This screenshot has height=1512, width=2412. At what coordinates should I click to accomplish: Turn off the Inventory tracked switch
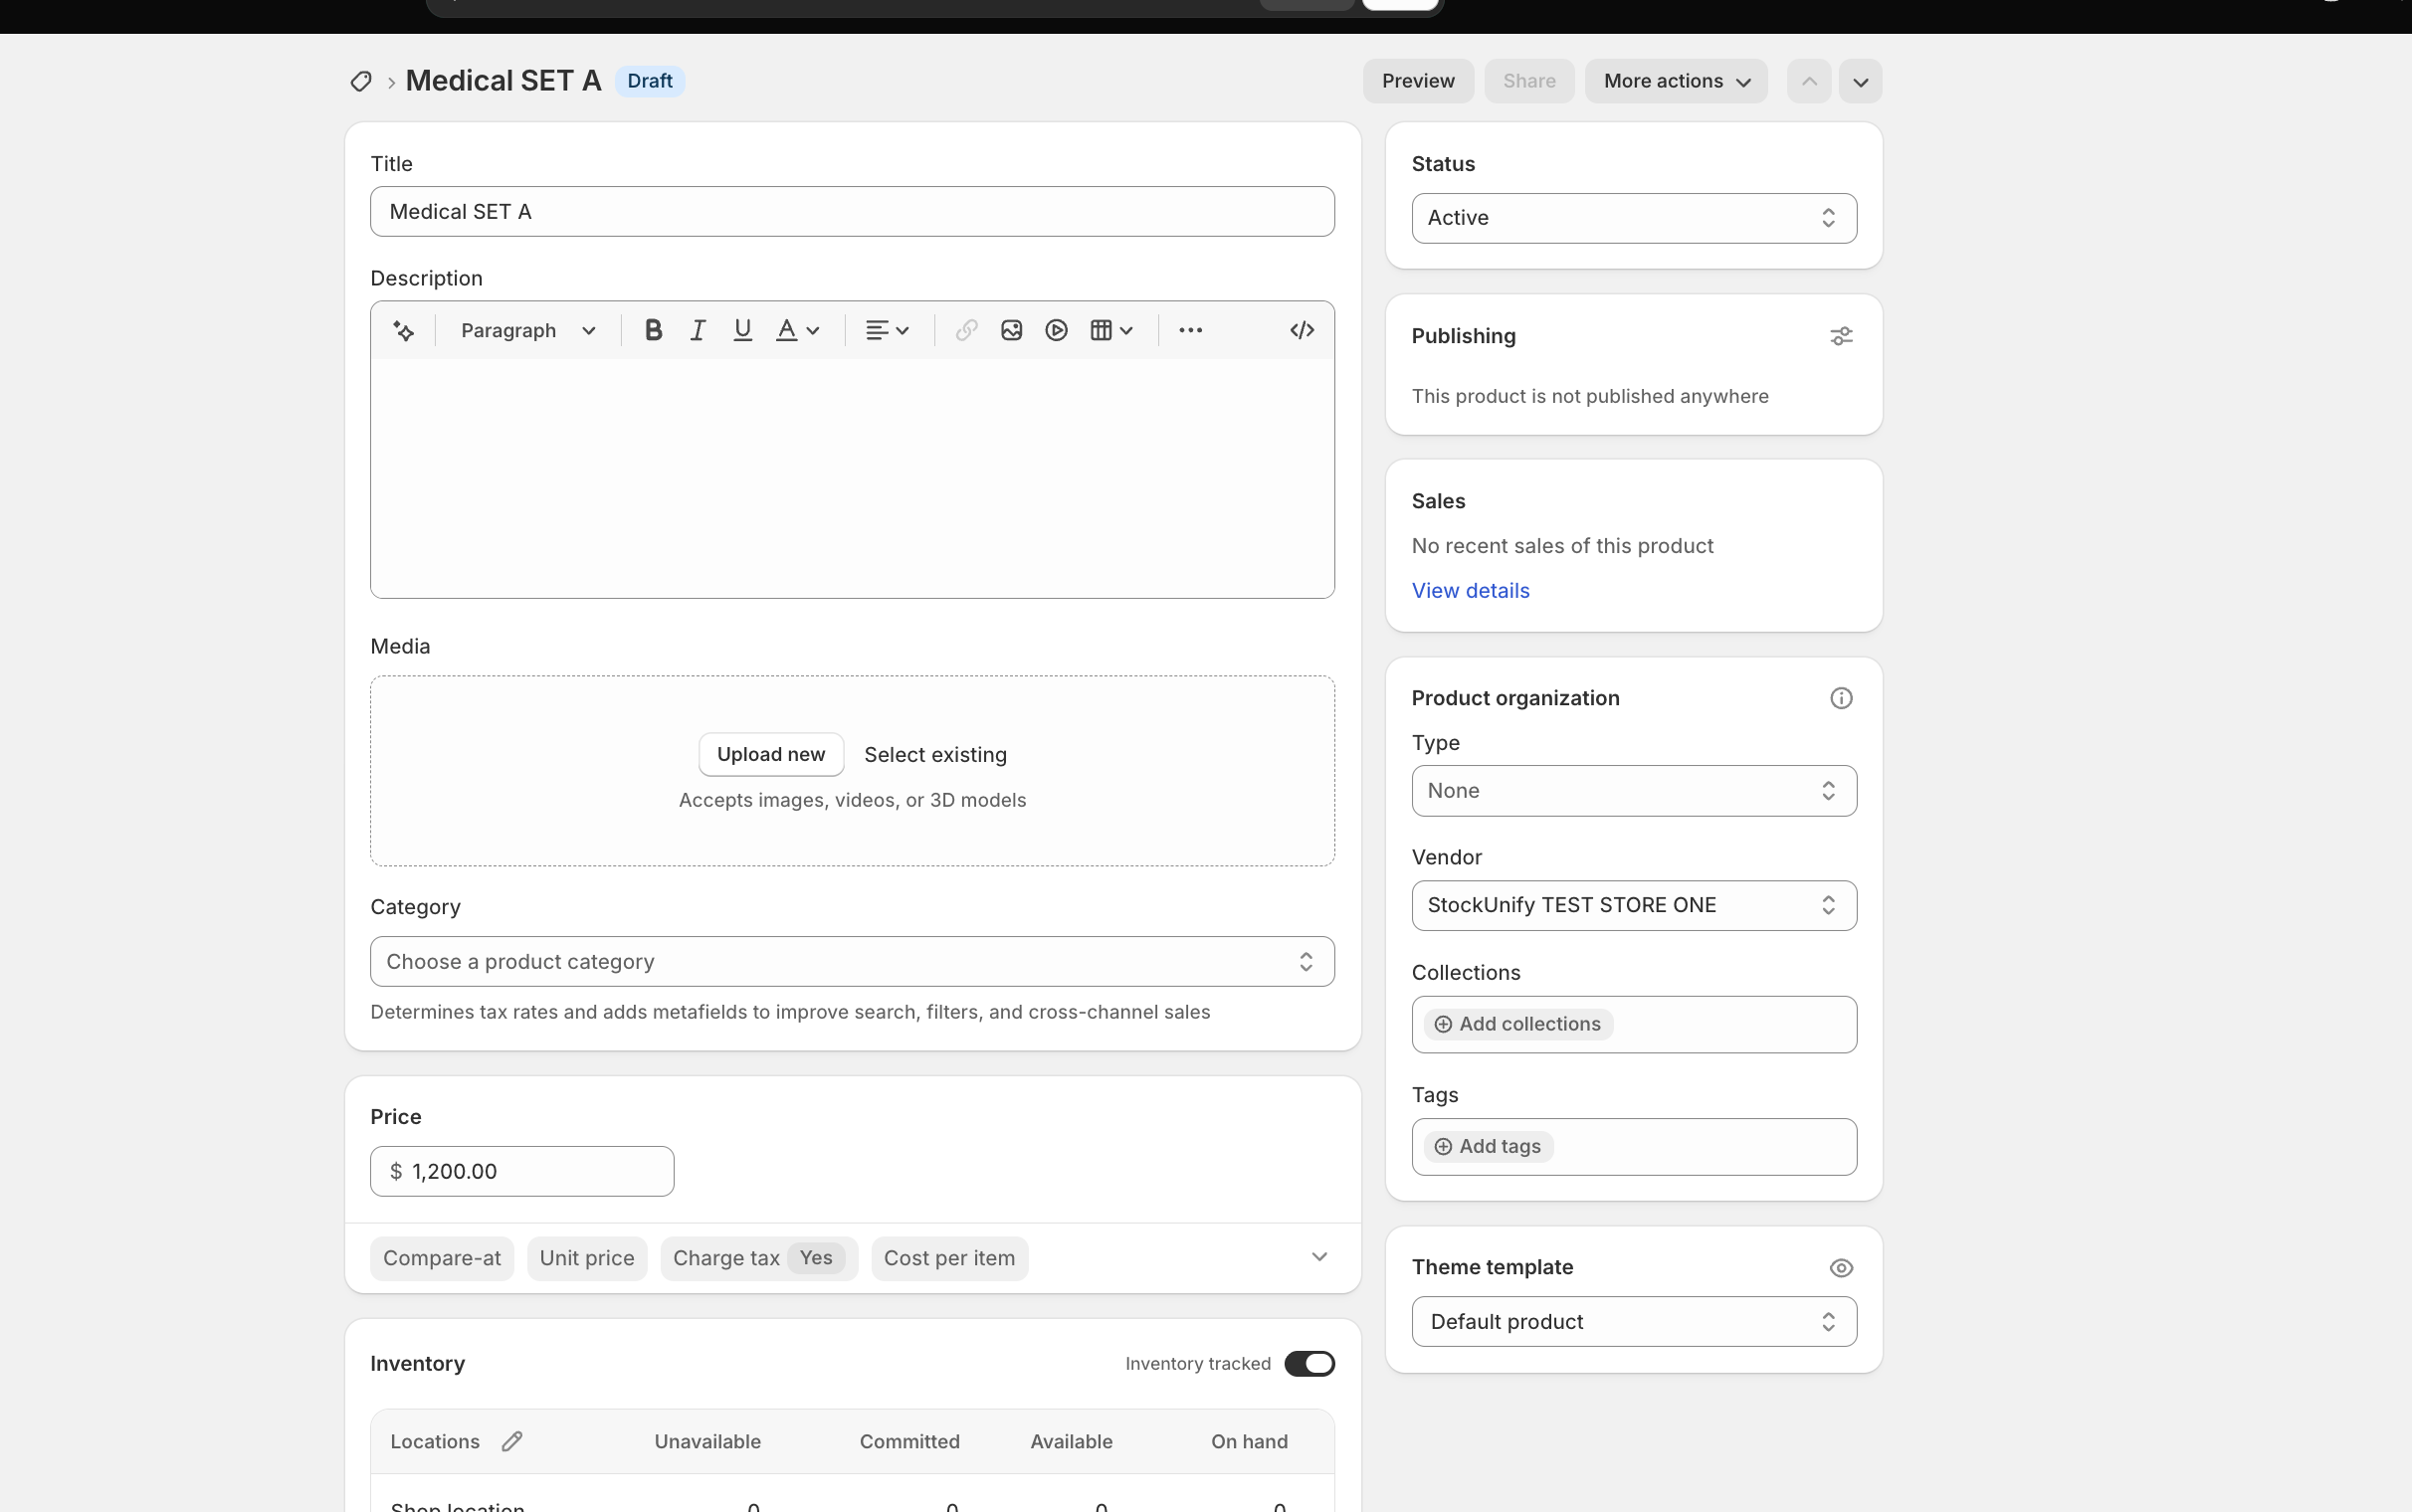click(1309, 1363)
